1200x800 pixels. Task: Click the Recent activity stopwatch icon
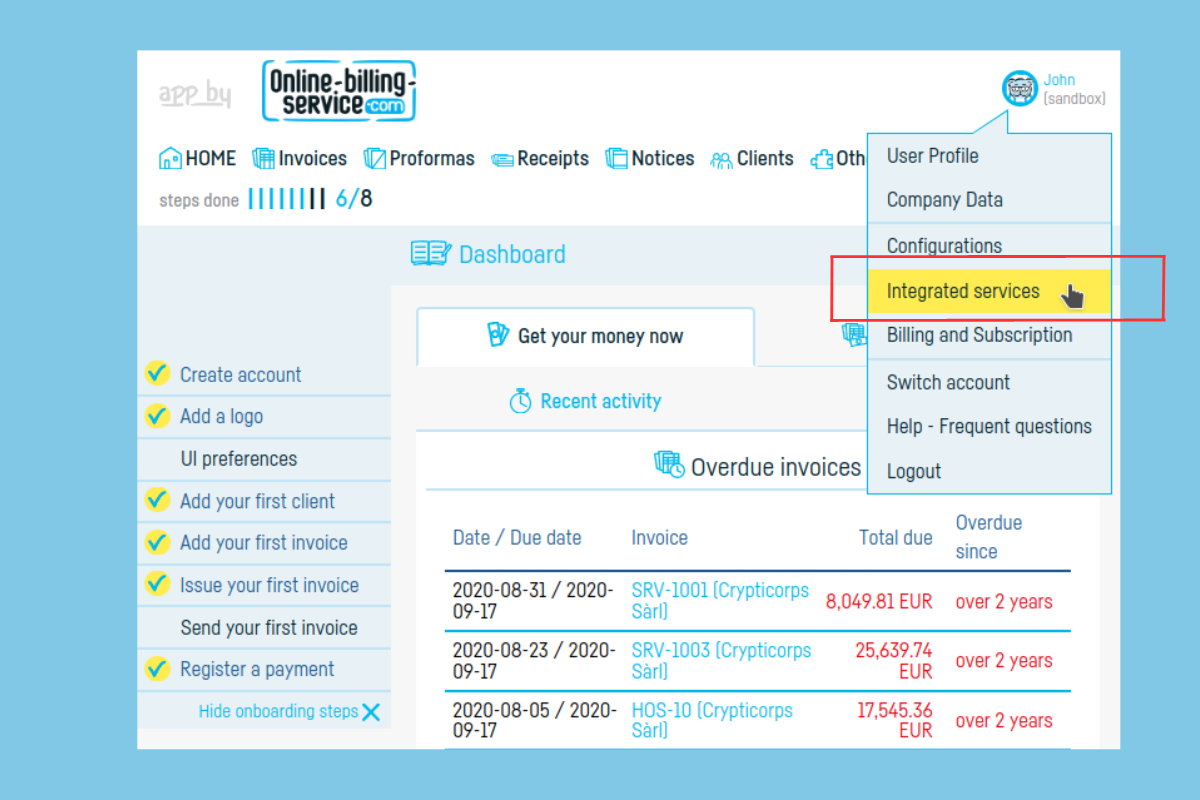[x=520, y=402]
